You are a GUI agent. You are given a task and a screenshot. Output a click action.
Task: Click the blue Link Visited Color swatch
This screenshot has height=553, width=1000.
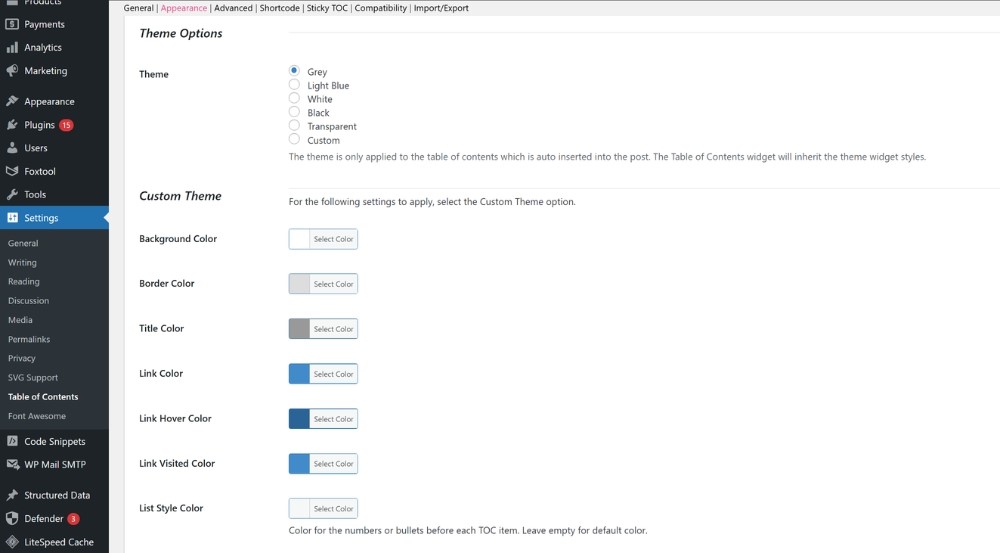point(299,464)
